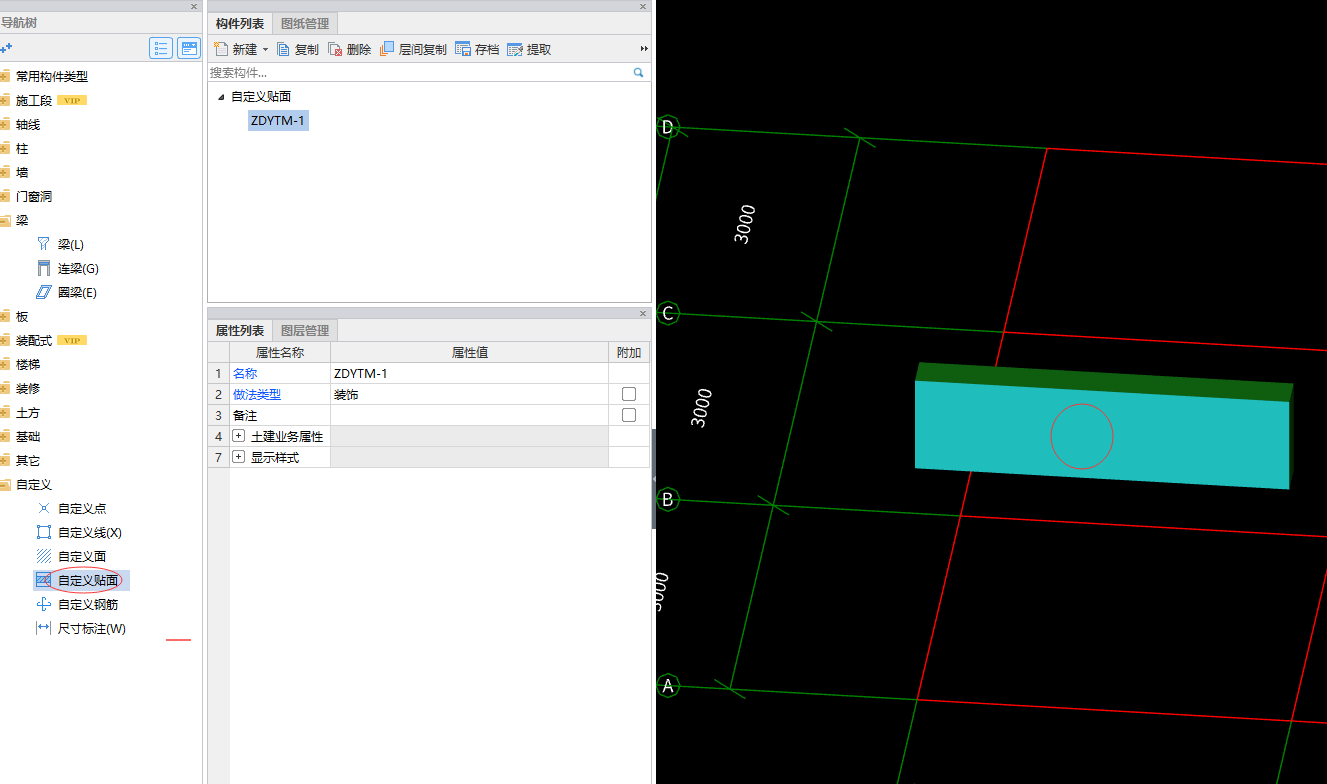The image size is (1327, 784).
Task: Expand the 基础 folder
Action: coord(4,436)
